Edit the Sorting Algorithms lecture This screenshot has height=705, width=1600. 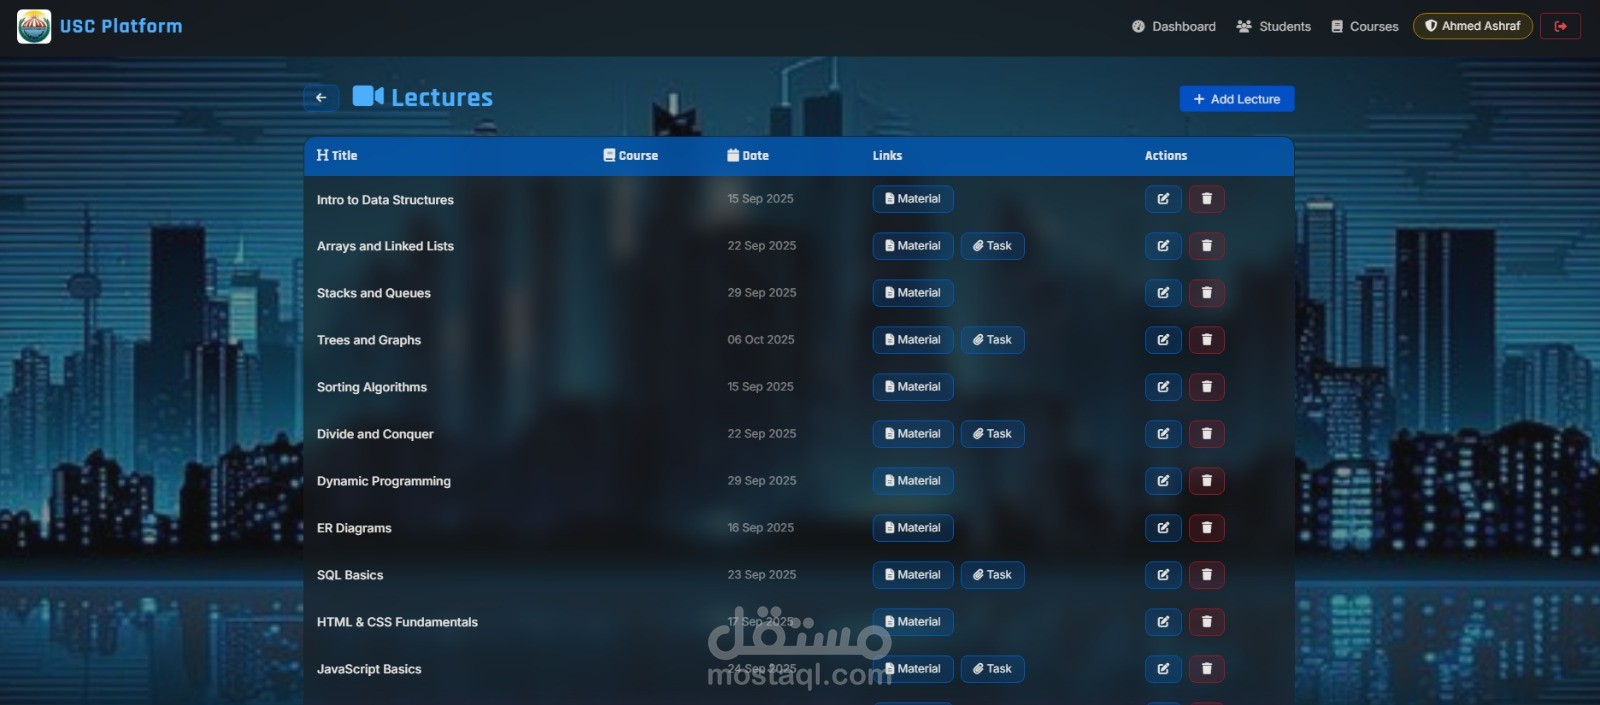1163,387
